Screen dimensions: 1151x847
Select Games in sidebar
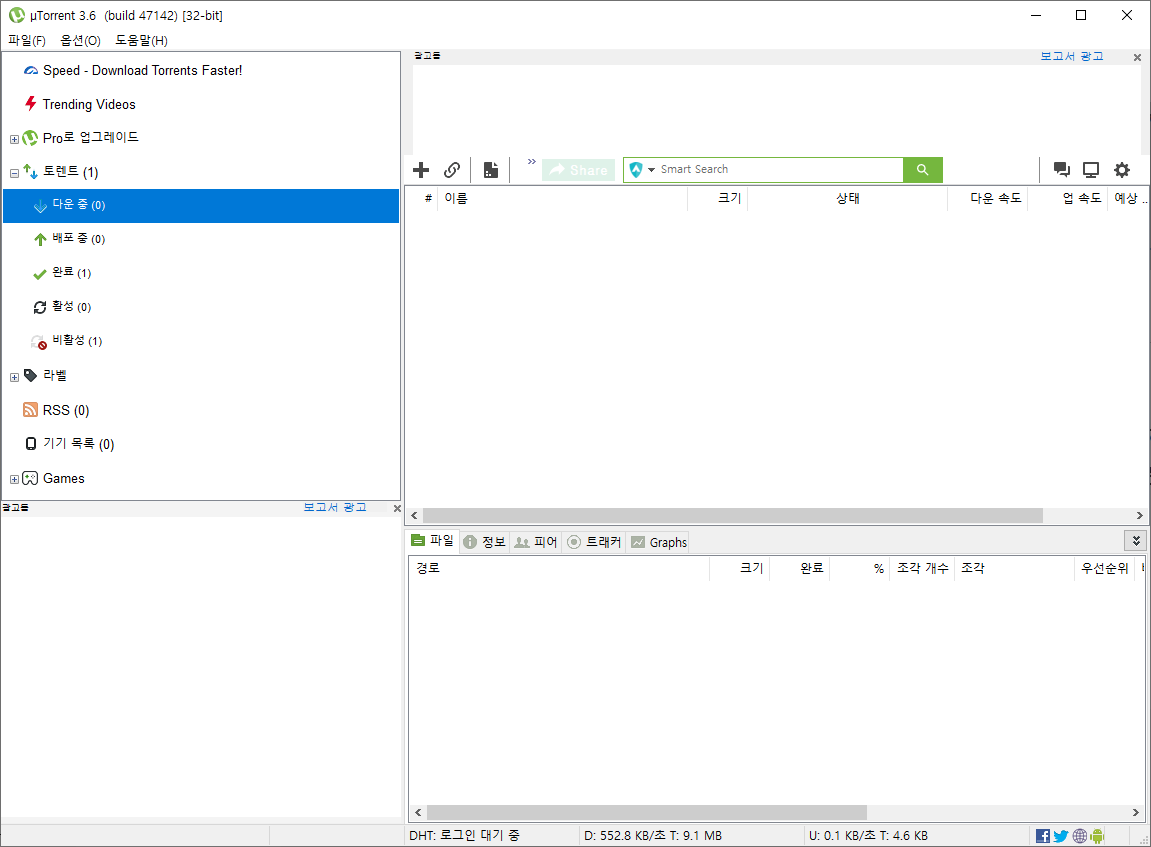(x=64, y=479)
